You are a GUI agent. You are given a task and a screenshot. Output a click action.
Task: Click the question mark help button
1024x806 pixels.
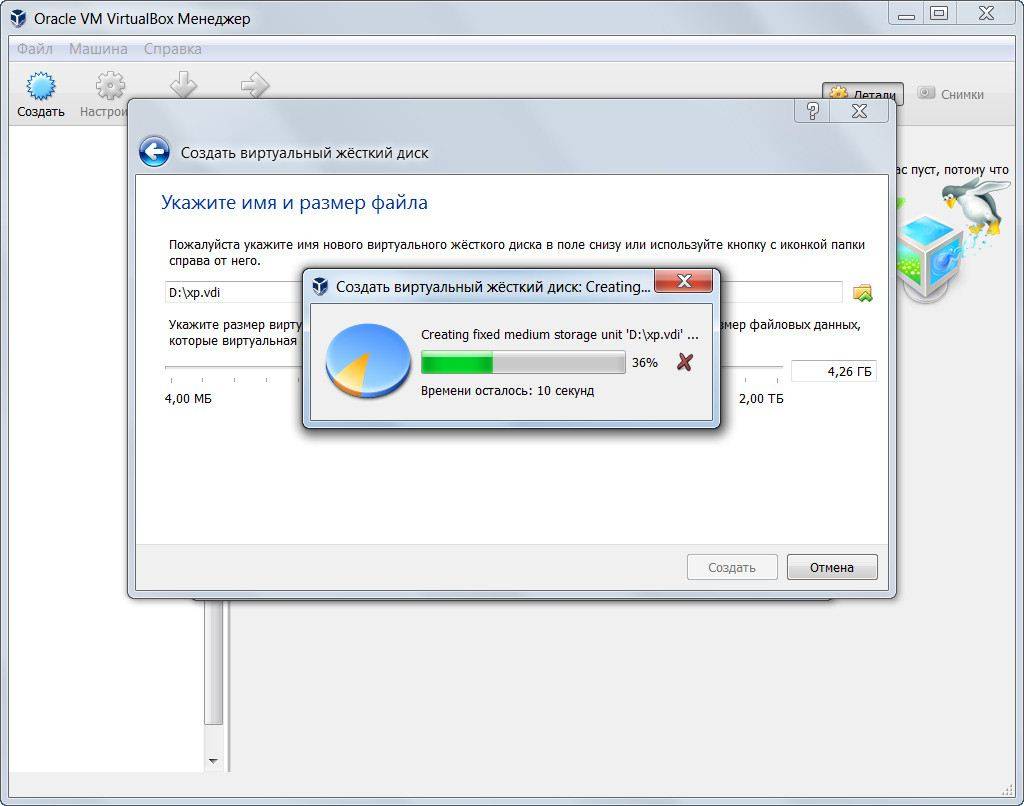(x=812, y=111)
